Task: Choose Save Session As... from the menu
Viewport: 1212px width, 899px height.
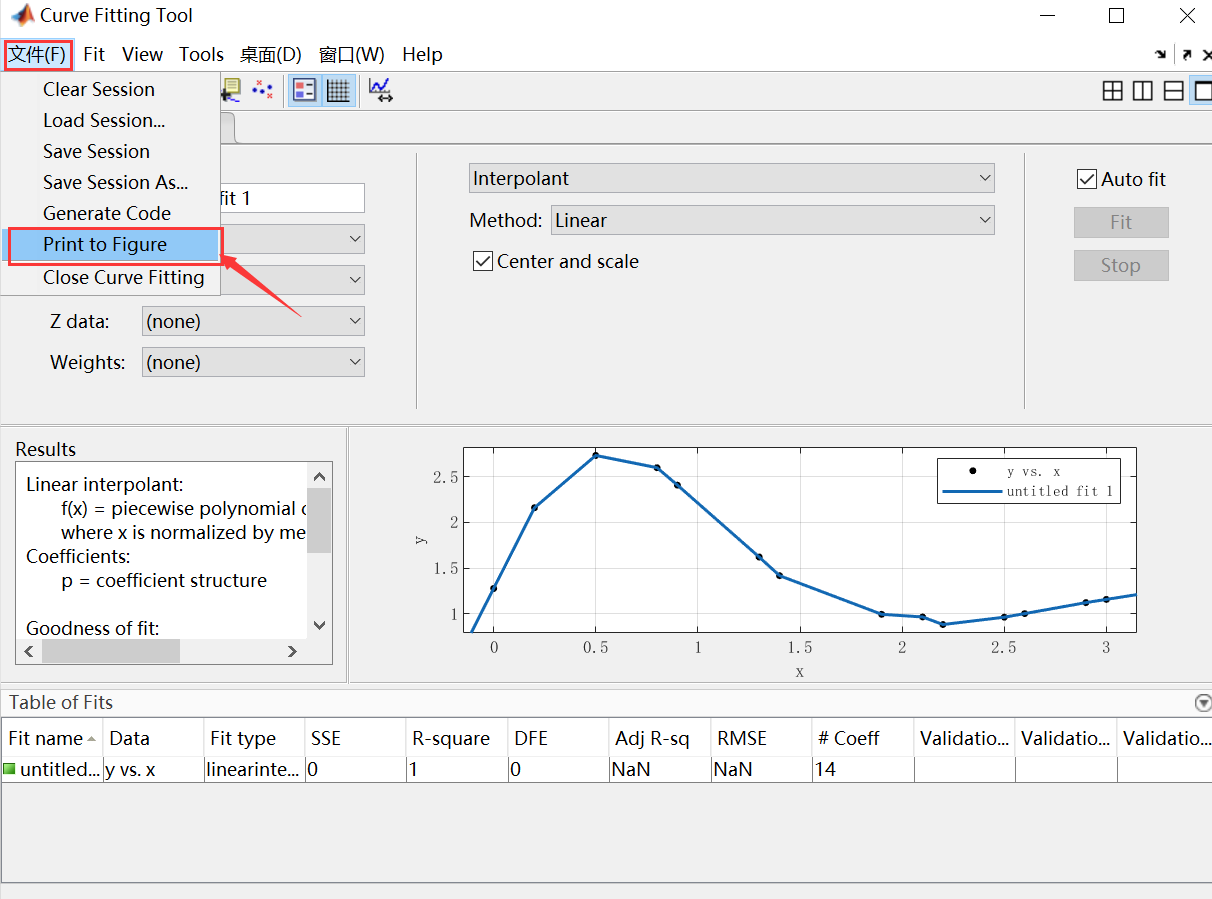Action: [110, 182]
